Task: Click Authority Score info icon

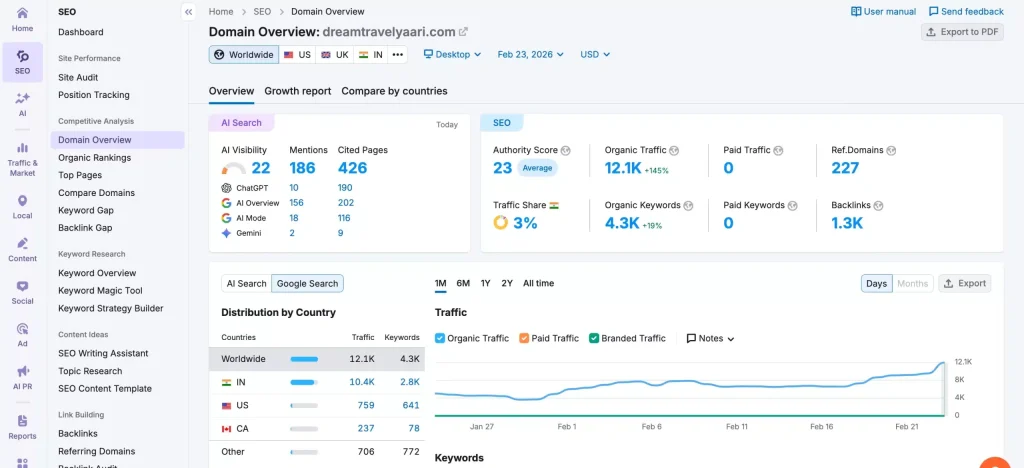Action: [x=566, y=150]
